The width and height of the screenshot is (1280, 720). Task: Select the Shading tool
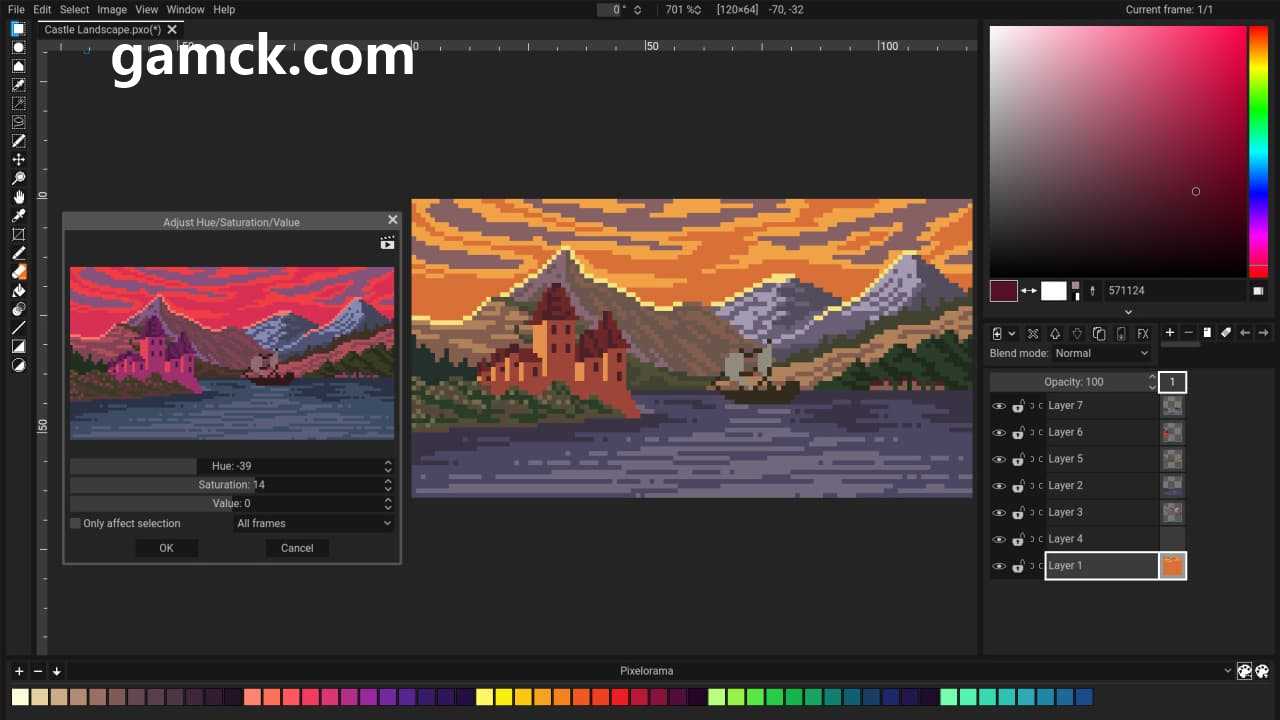[18, 309]
